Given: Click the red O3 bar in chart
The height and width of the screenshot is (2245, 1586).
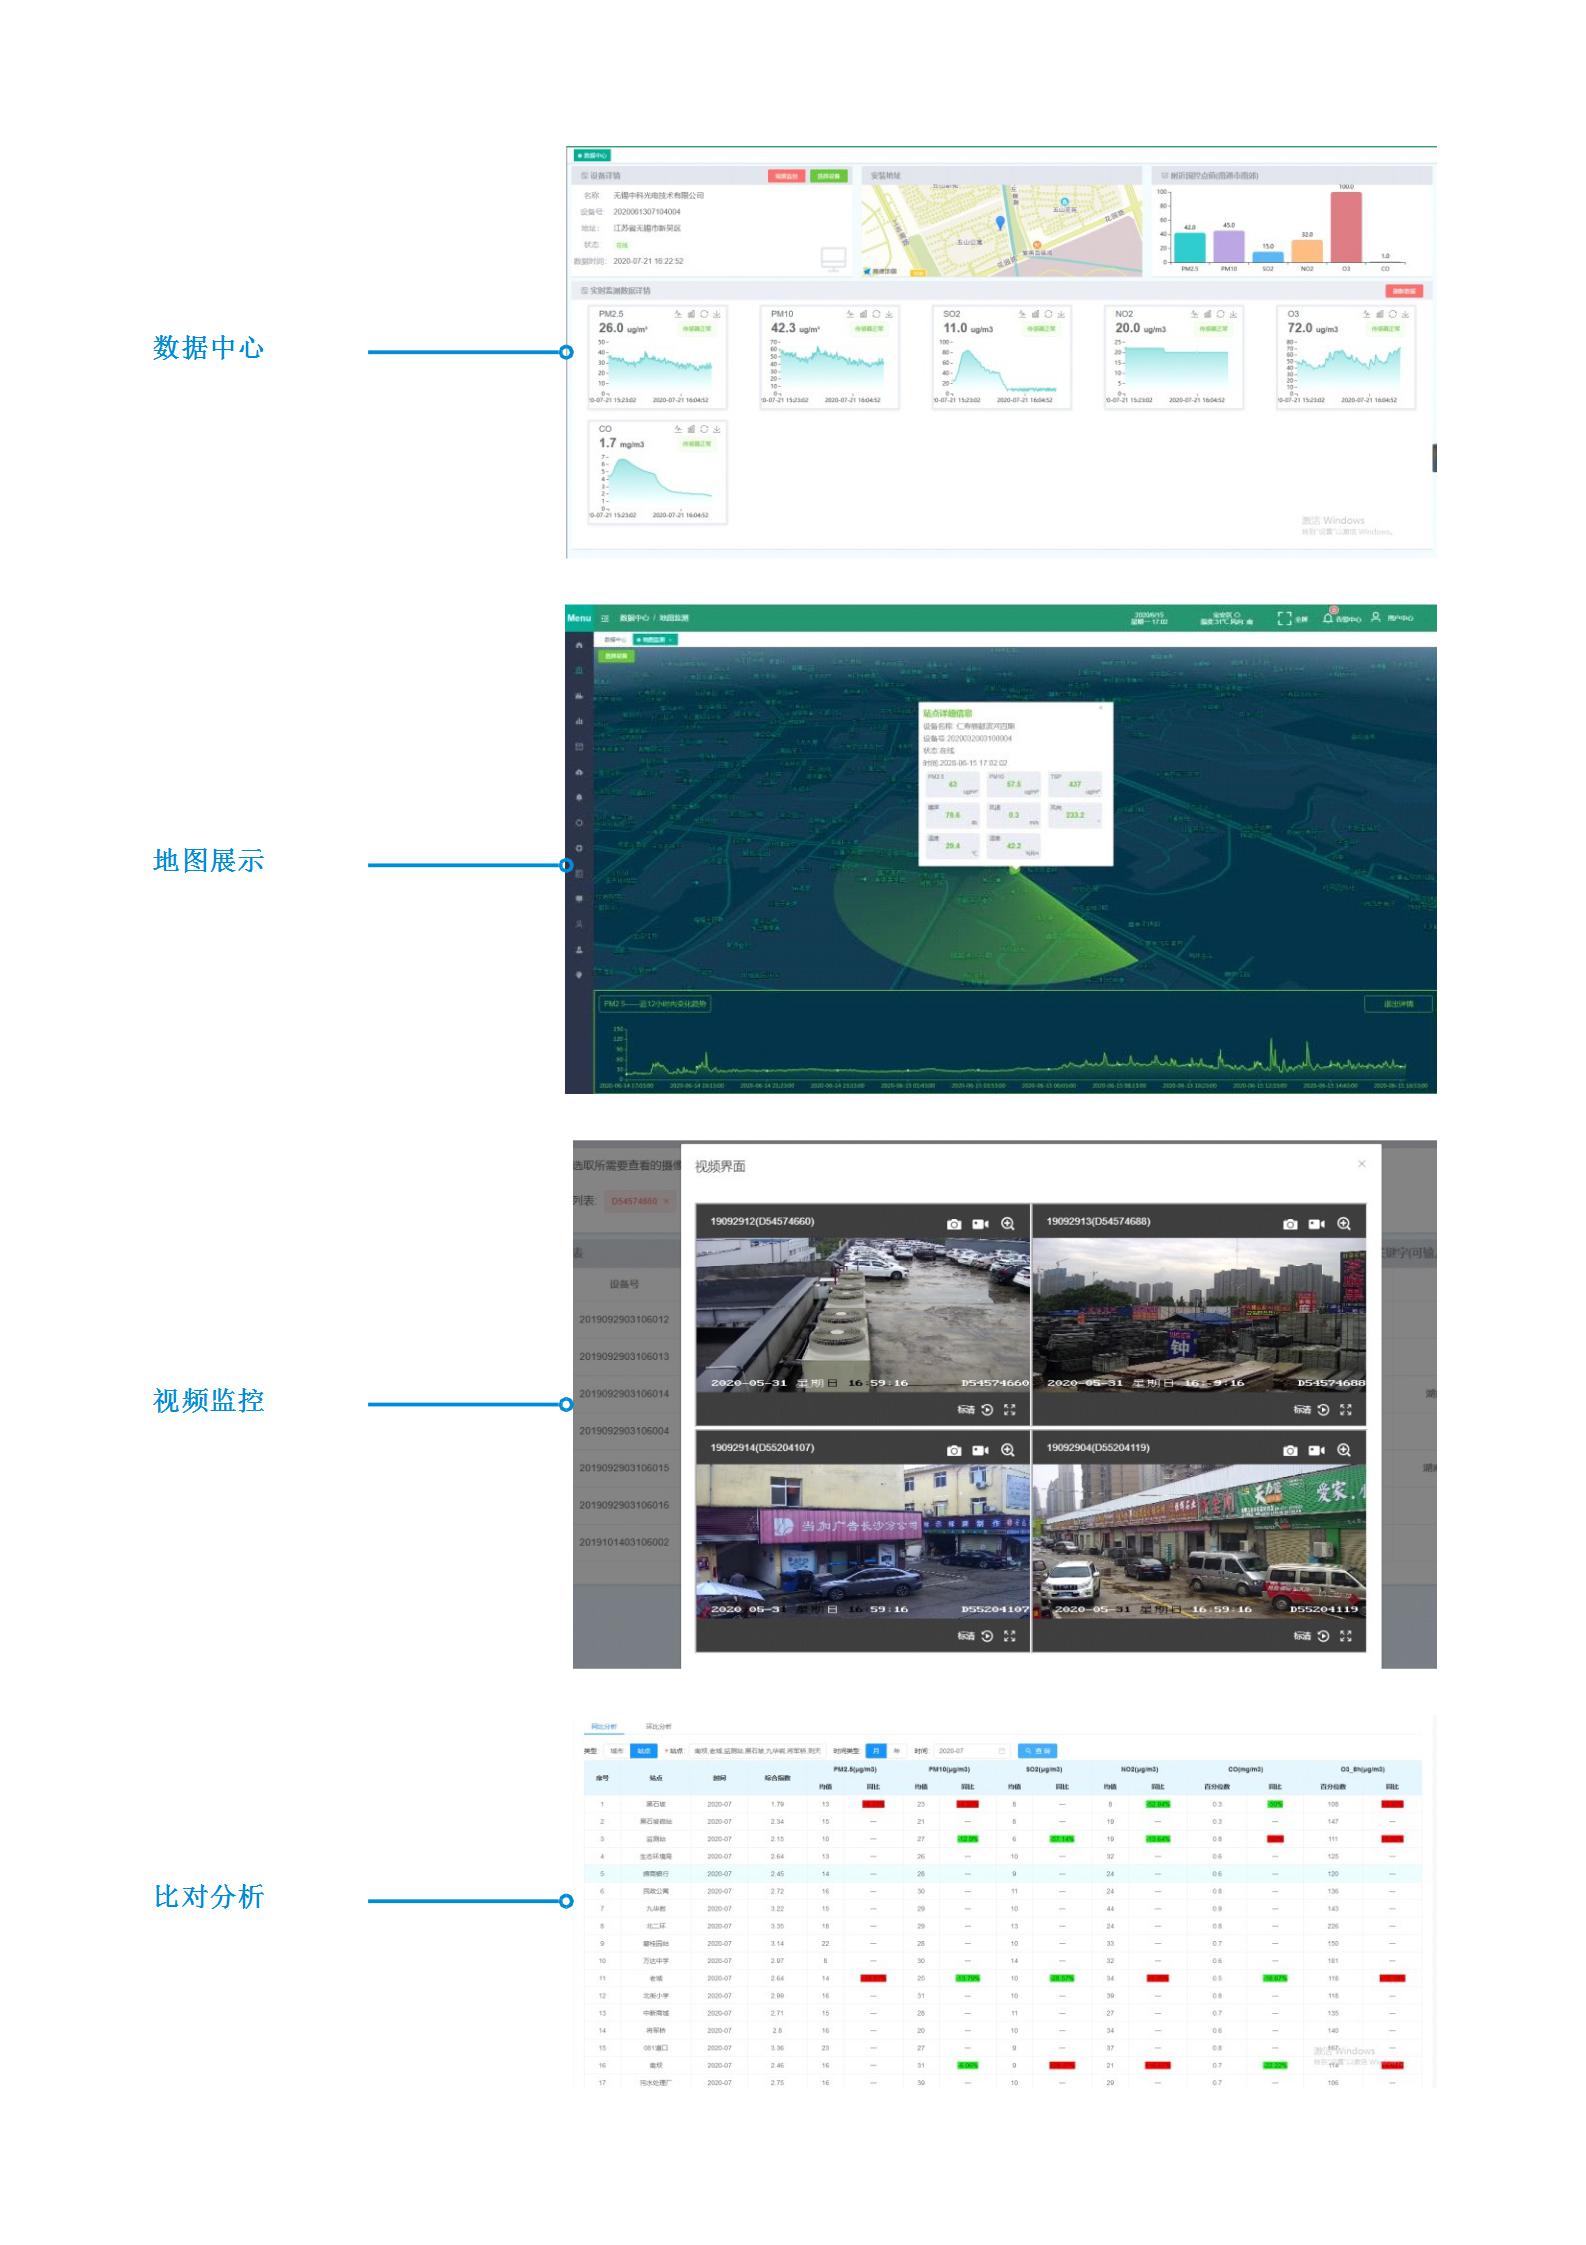Looking at the screenshot, I should [1345, 227].
